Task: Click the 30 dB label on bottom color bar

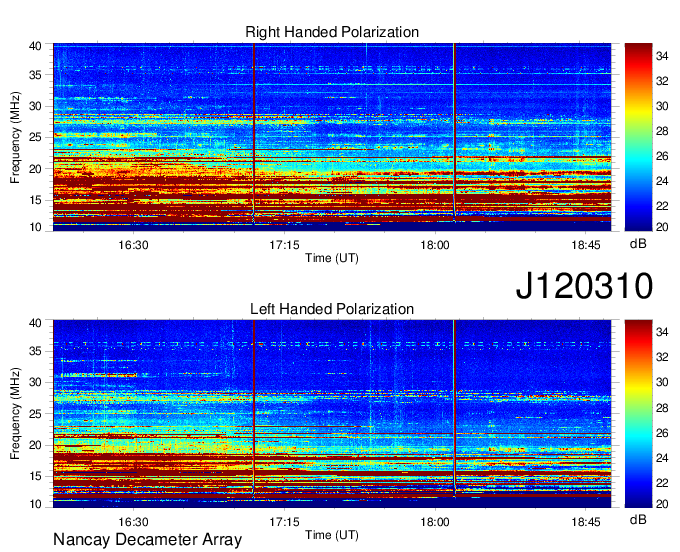Action: click(662, 382)
